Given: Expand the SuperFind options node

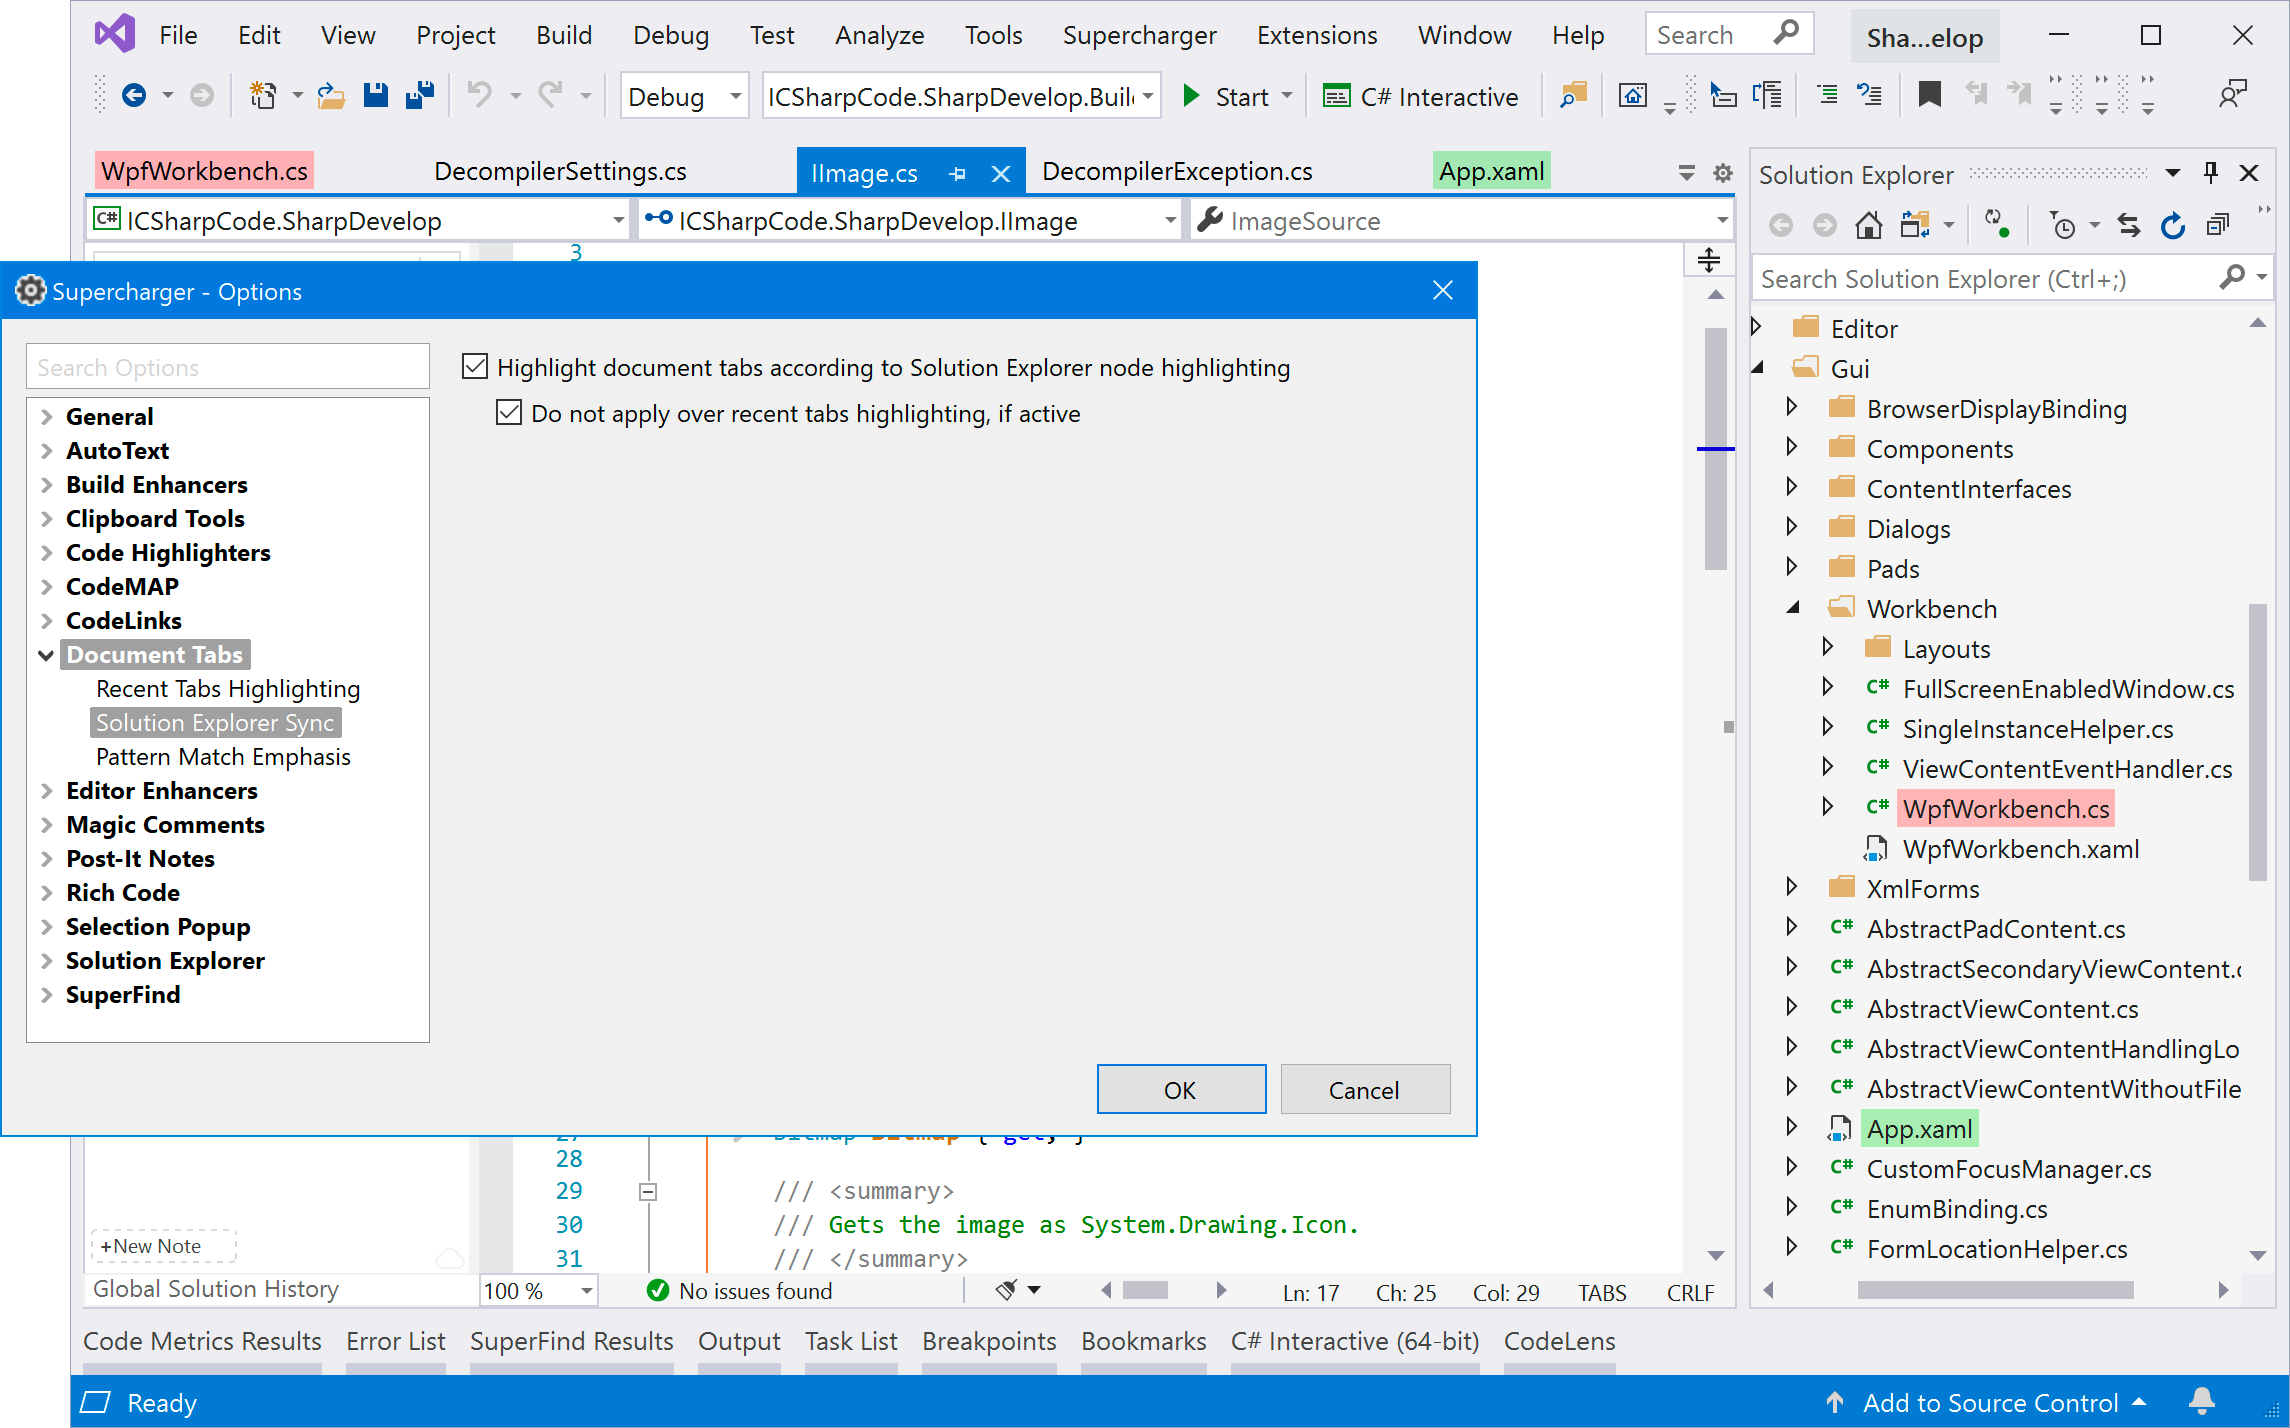Looking at the screenshot, I should pos(46,995).
